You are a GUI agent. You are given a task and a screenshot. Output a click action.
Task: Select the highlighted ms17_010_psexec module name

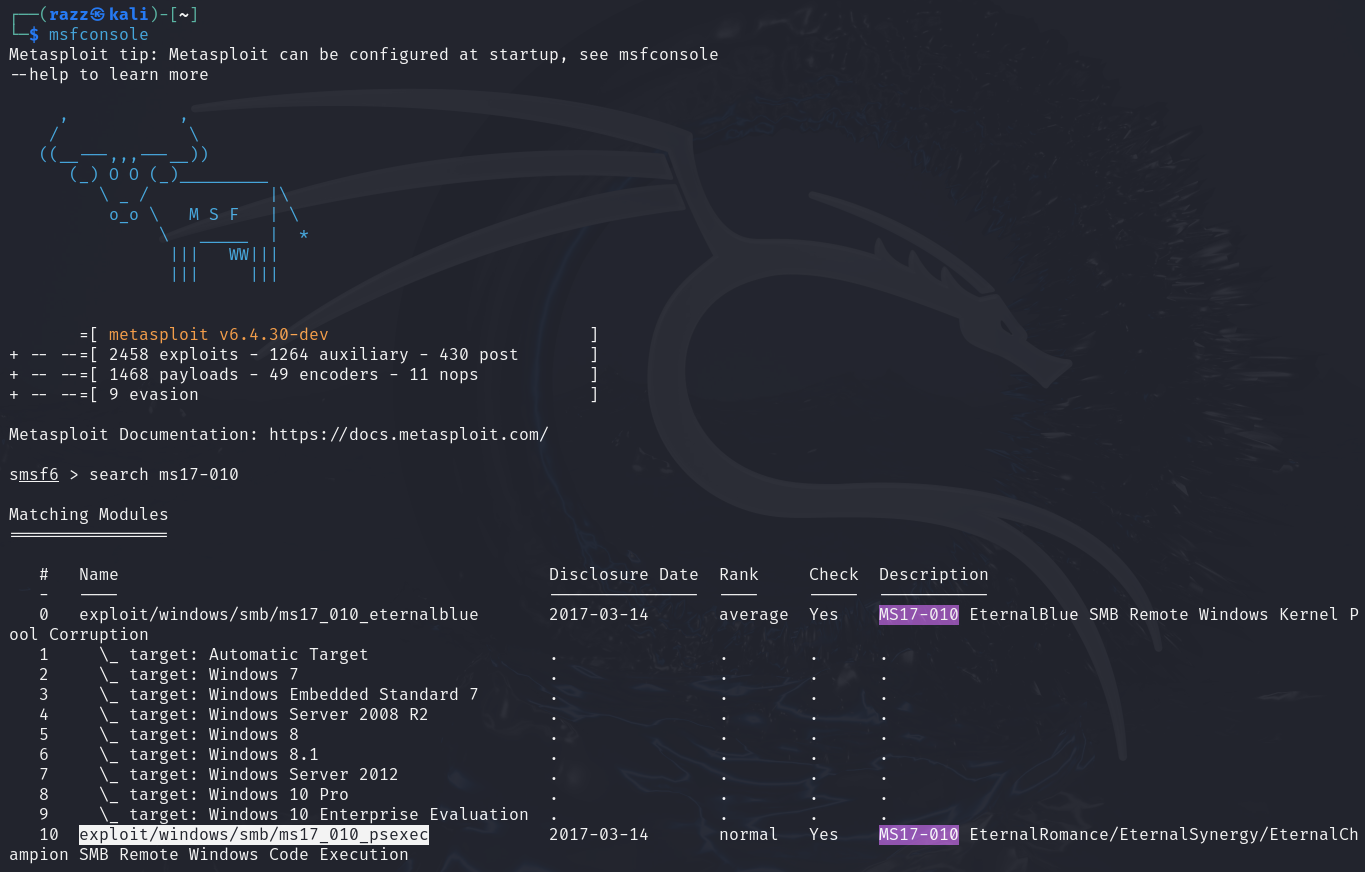coord(253,834)
